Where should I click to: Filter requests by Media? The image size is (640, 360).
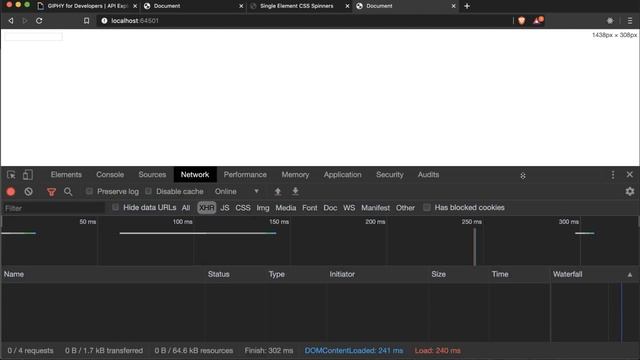pyautogui.click(x=286, y=208)
